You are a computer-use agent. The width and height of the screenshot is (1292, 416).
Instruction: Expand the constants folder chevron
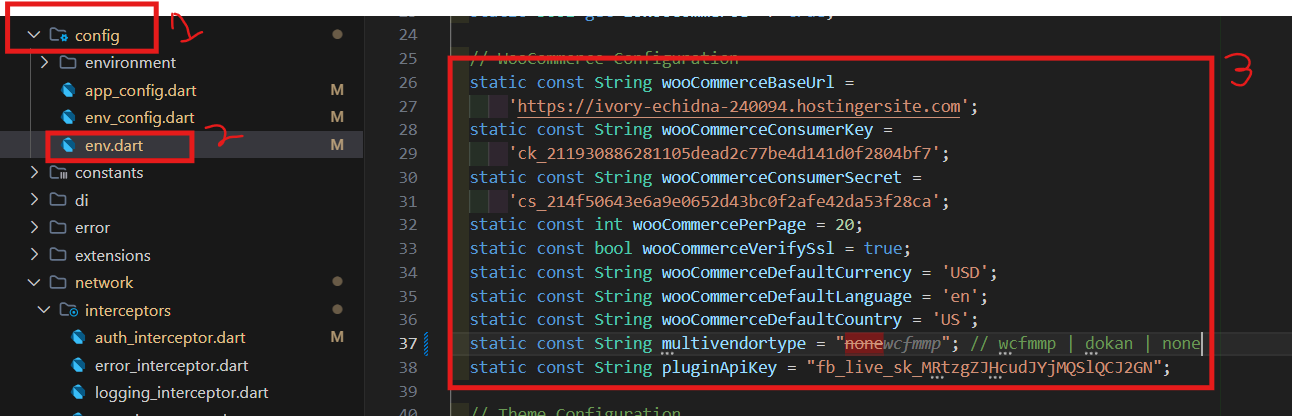pos(33,172)
